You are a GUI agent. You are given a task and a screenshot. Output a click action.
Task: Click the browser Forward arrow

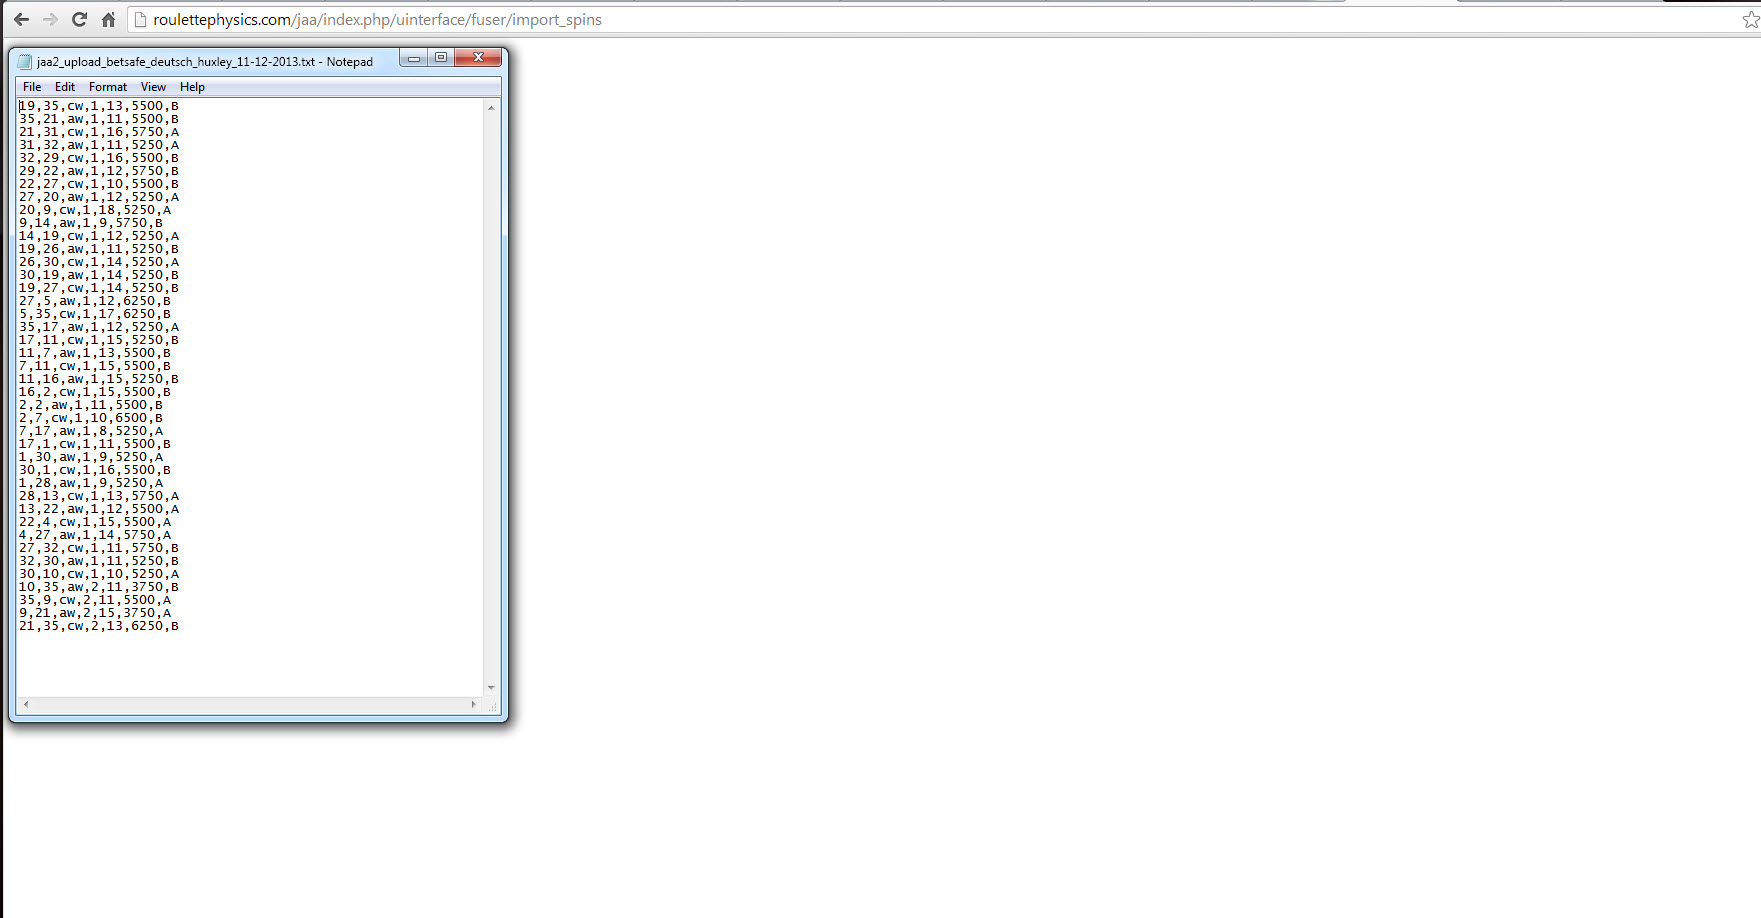(50, 20)
